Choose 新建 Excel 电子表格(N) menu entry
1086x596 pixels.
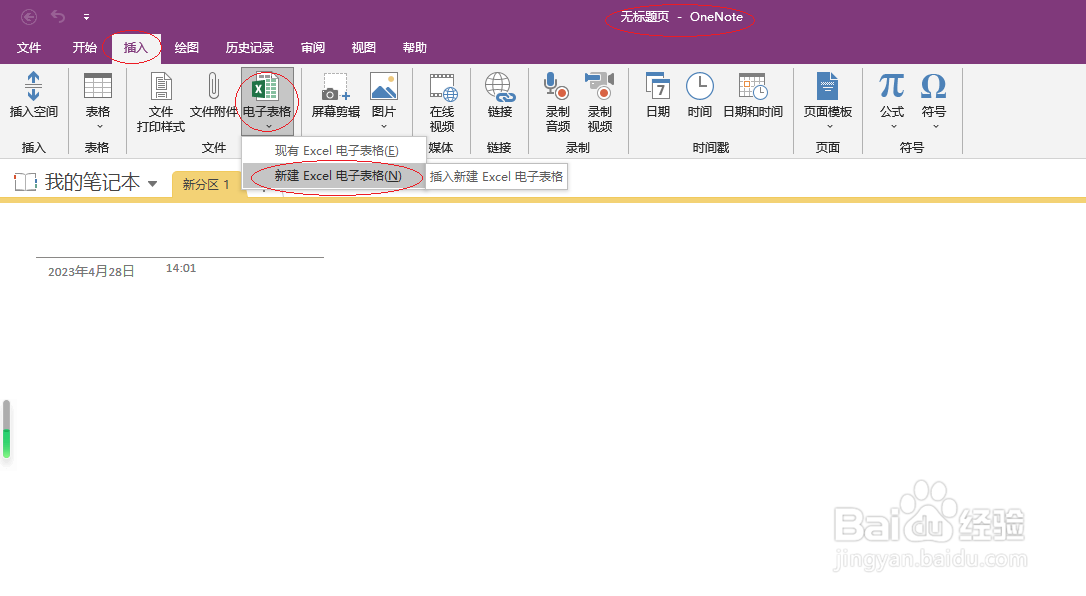point(334,176)
